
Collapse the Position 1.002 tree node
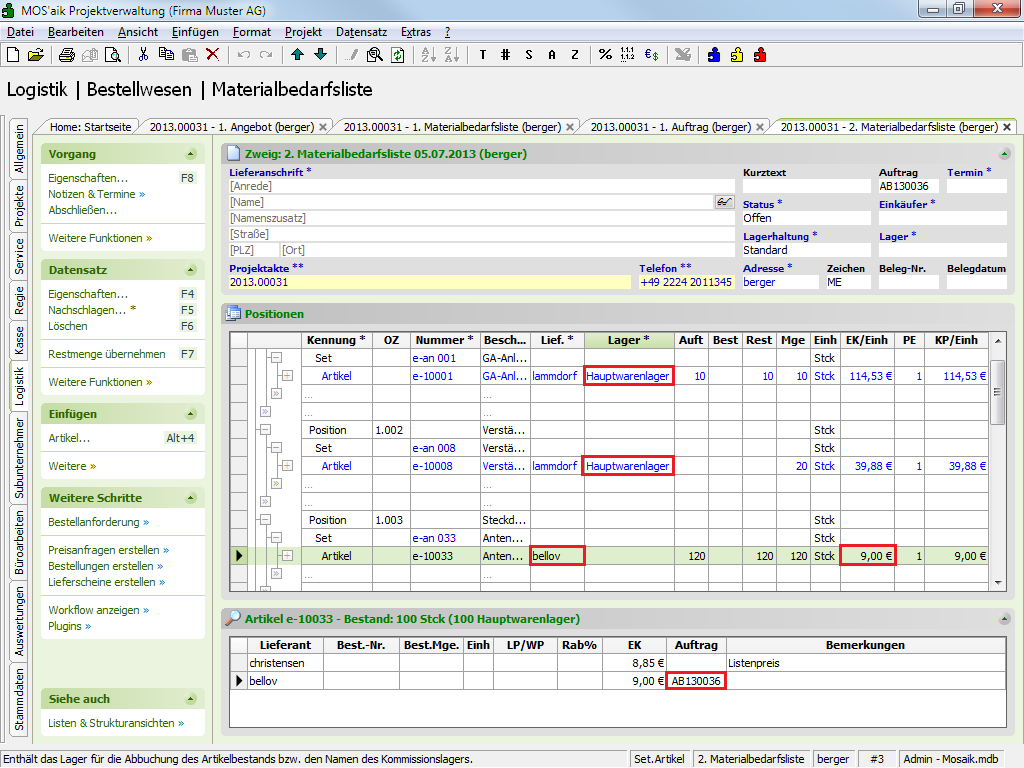(265, 430)
